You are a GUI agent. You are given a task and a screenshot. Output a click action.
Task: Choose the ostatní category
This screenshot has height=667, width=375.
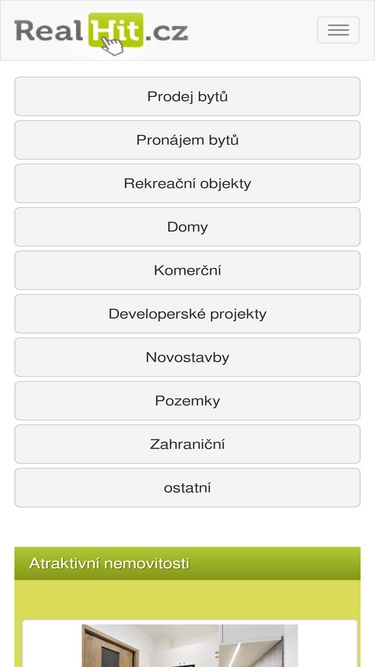pos(188,487)
